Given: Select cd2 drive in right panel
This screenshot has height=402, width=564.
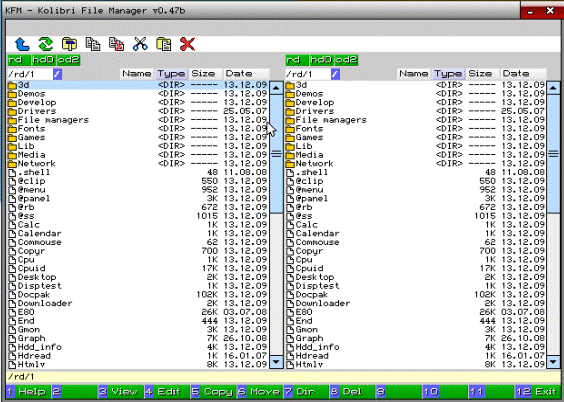Looking at the screenshot, I should click(x=346, y=60).
